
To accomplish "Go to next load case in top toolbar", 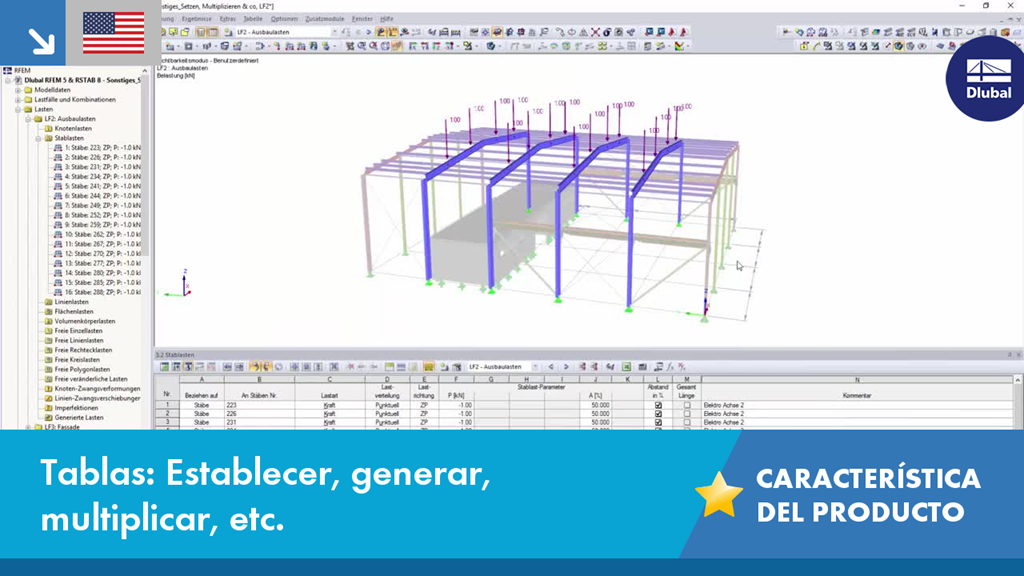I will tap(369, 32).
